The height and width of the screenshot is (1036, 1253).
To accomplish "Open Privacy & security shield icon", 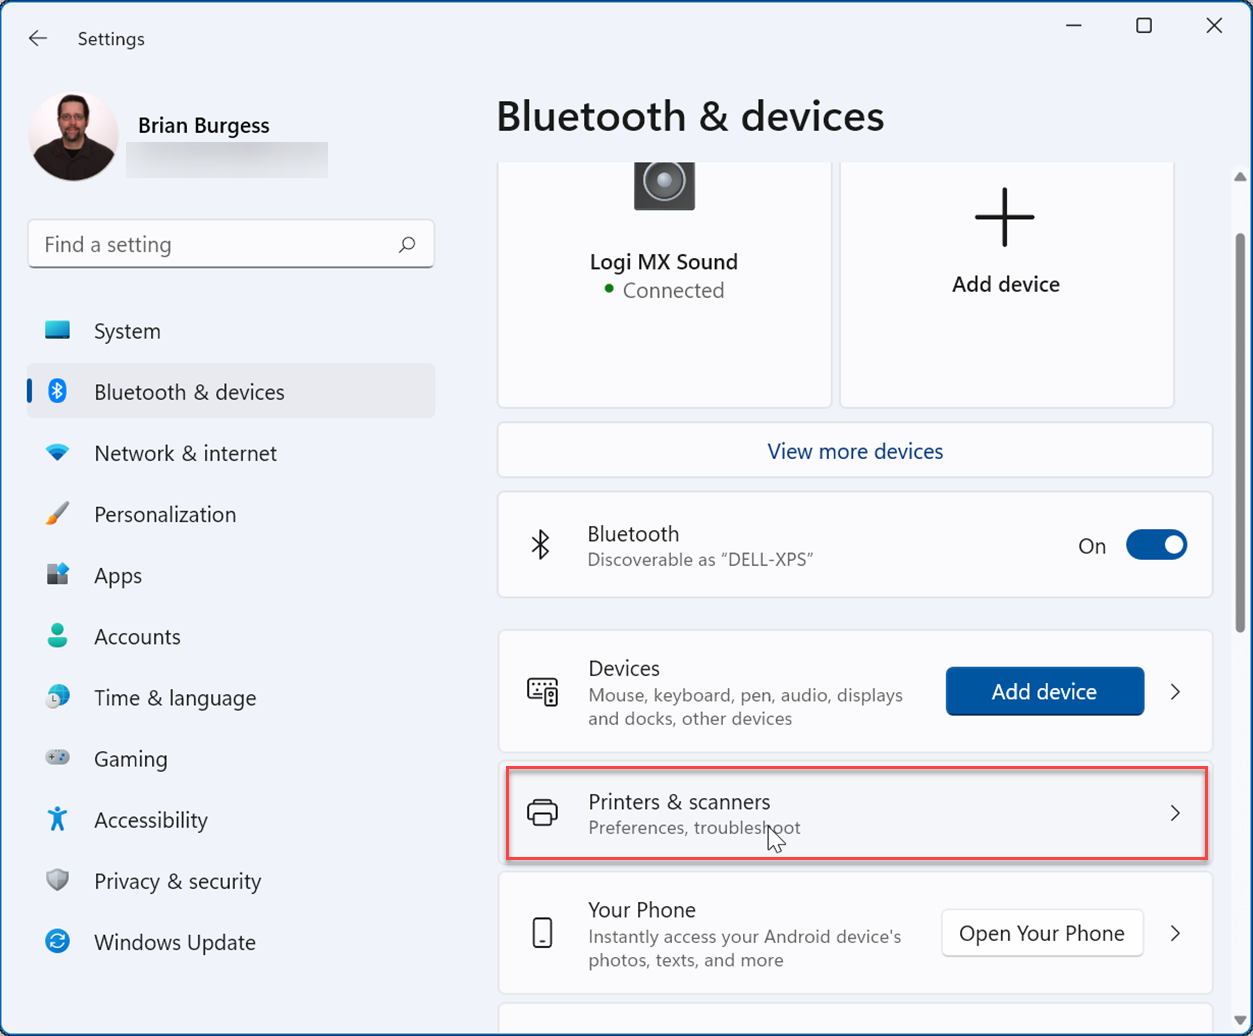I will 57,880.
